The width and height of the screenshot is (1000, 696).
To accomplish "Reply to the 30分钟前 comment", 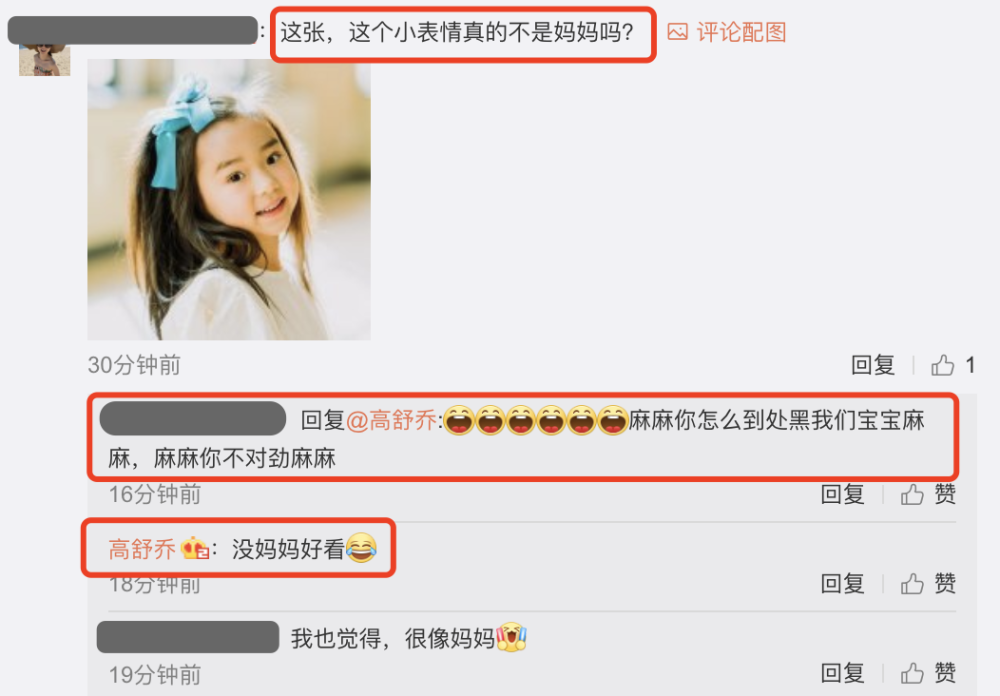I will [x=873, y=365].
